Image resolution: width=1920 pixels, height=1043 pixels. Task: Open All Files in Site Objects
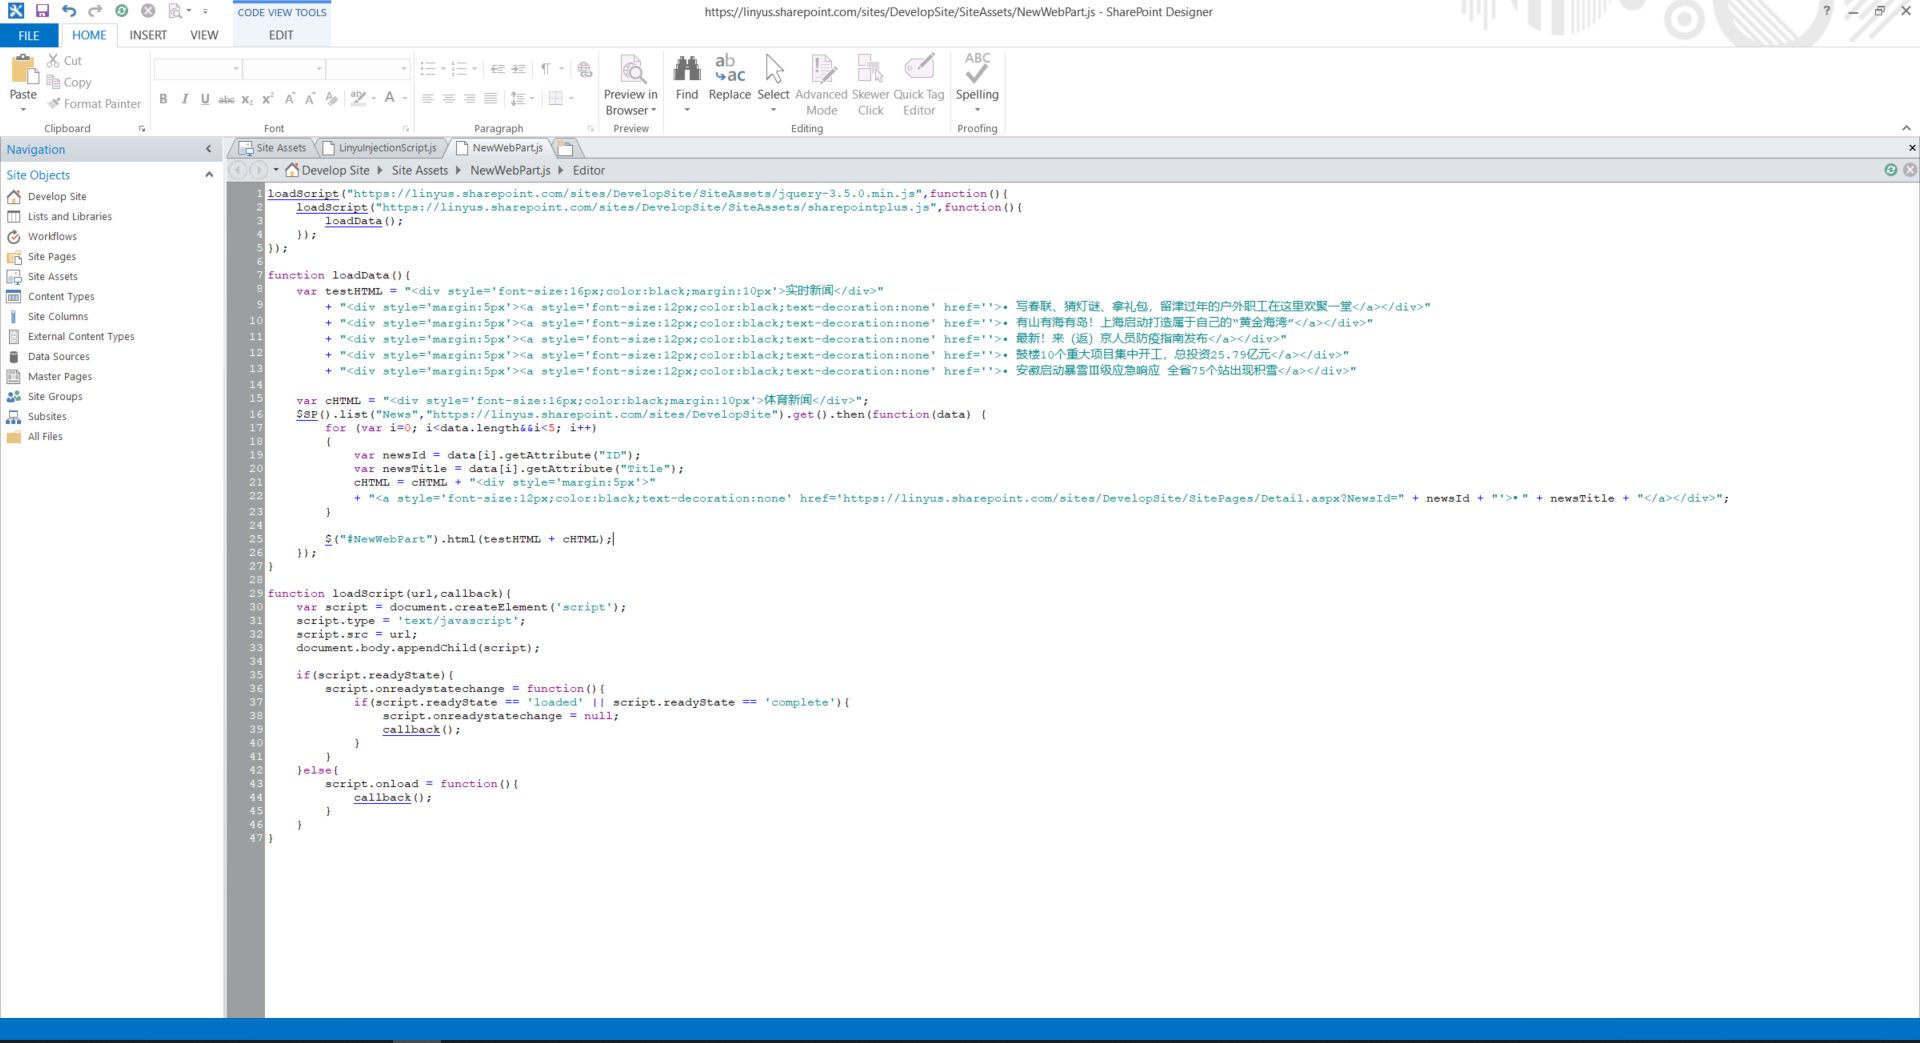click(45, 436)
